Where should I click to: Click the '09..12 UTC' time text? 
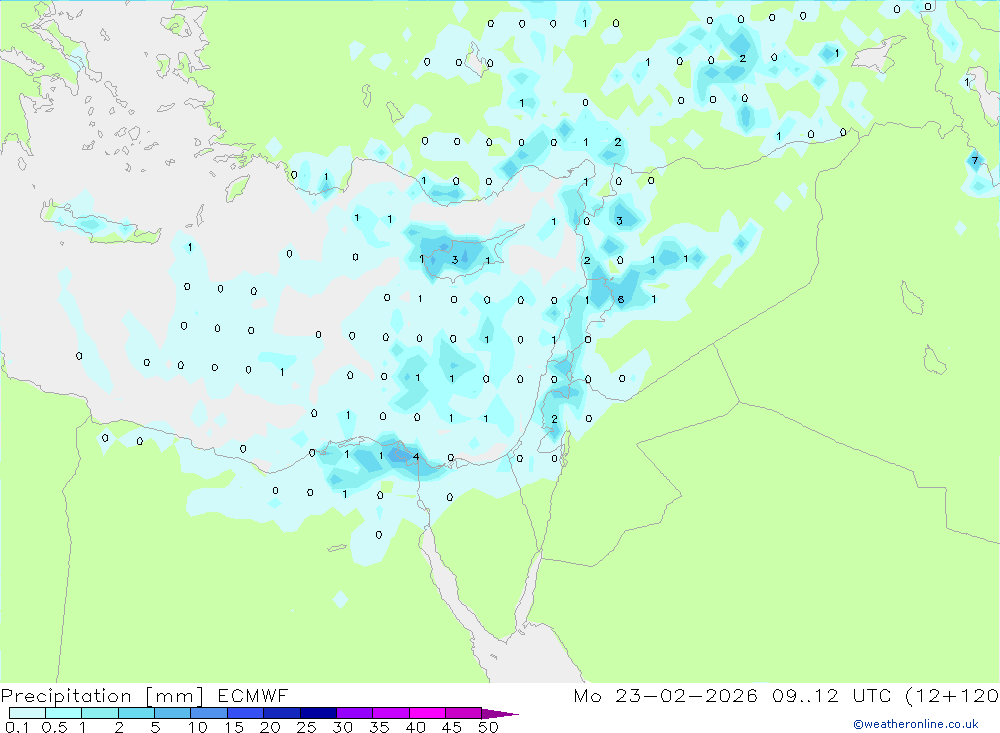832,695
